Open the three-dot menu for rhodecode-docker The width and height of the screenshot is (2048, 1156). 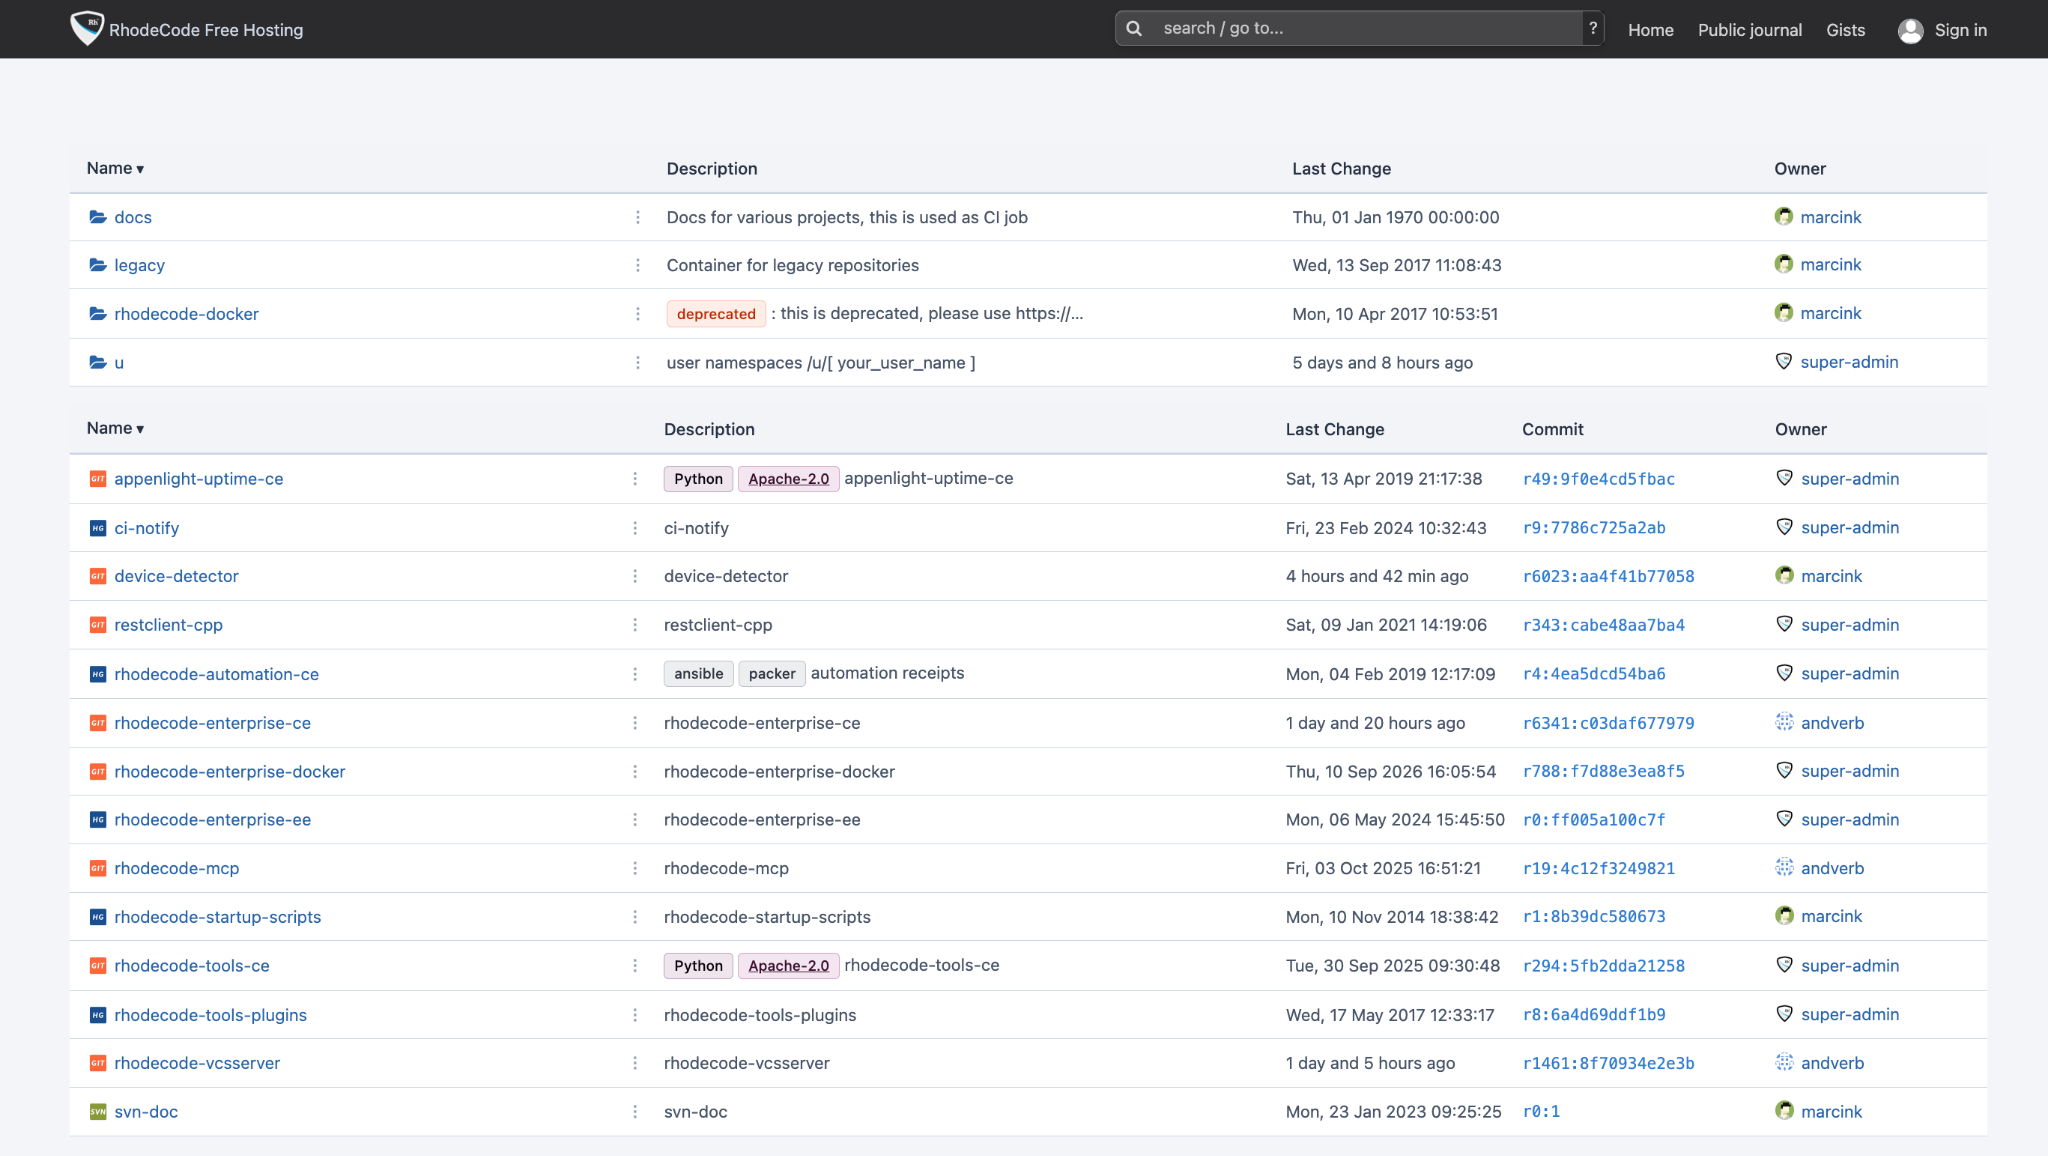point(638,314)
